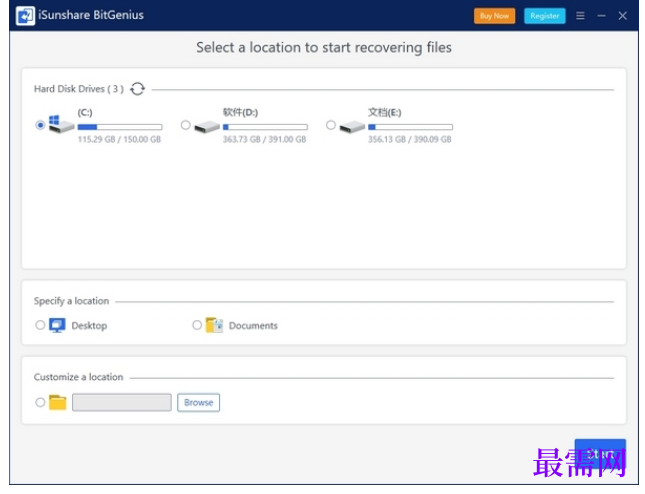The width and height of the screenshot is (645, 494).
Task: Open the hamburger menu in title bar
Action: (580, 16)
